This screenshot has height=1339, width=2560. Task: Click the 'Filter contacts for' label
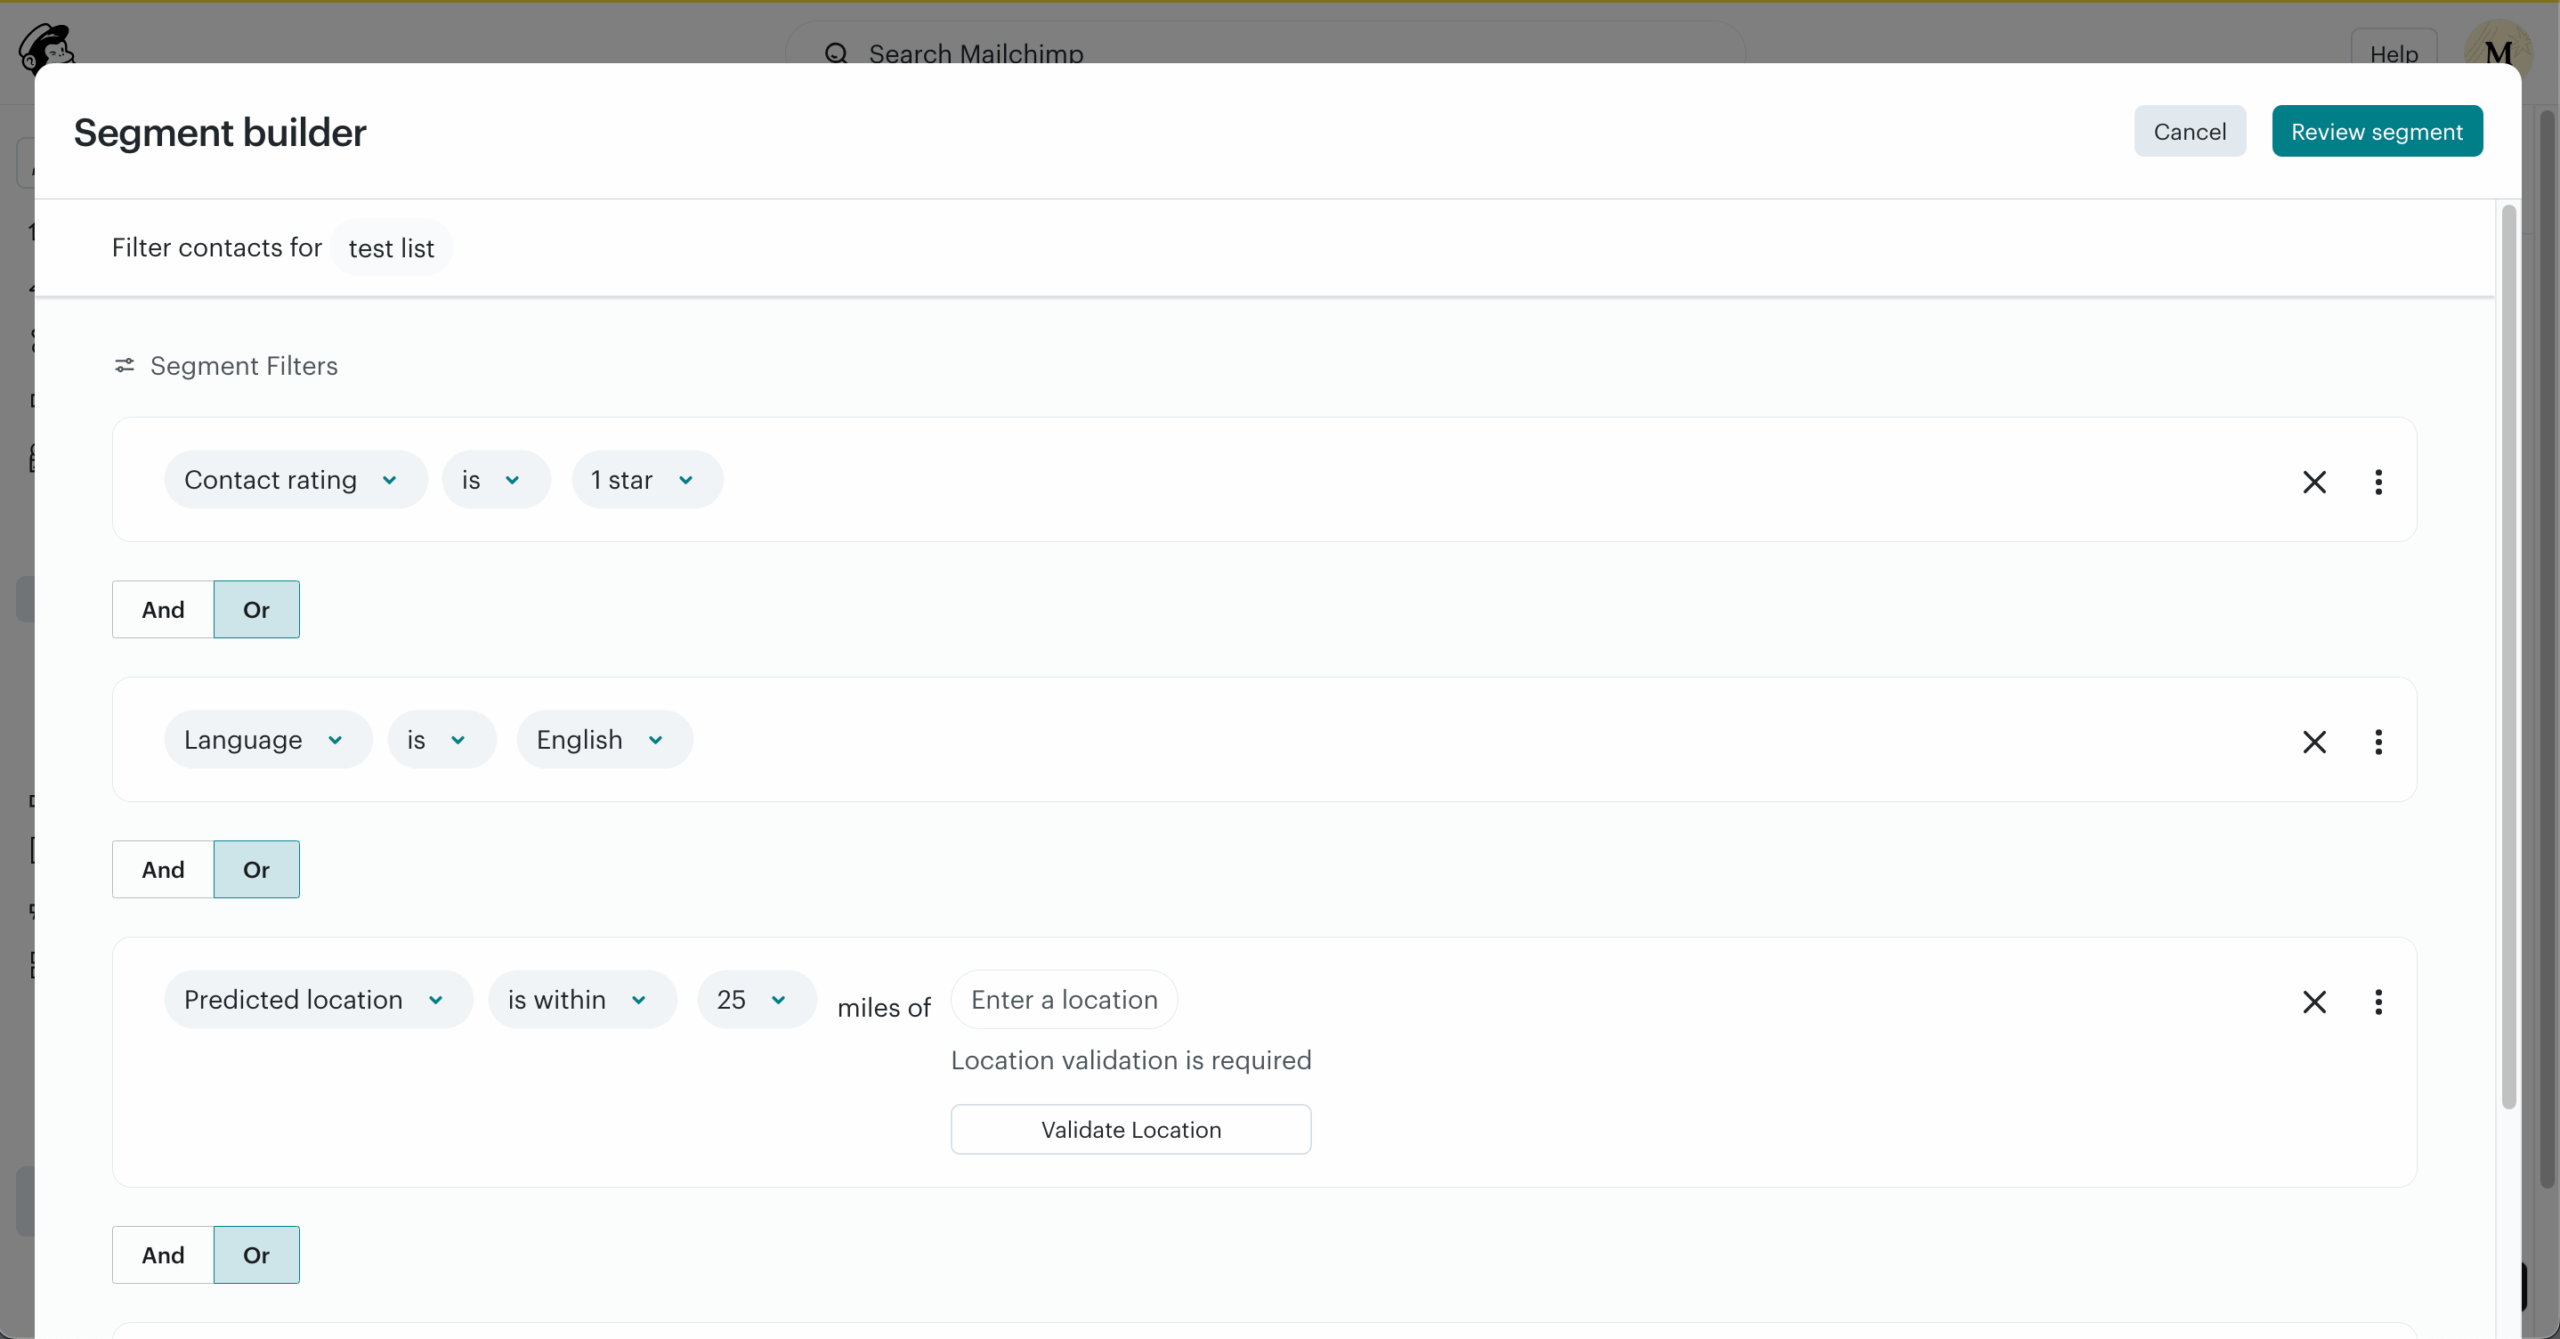[217, 248]
